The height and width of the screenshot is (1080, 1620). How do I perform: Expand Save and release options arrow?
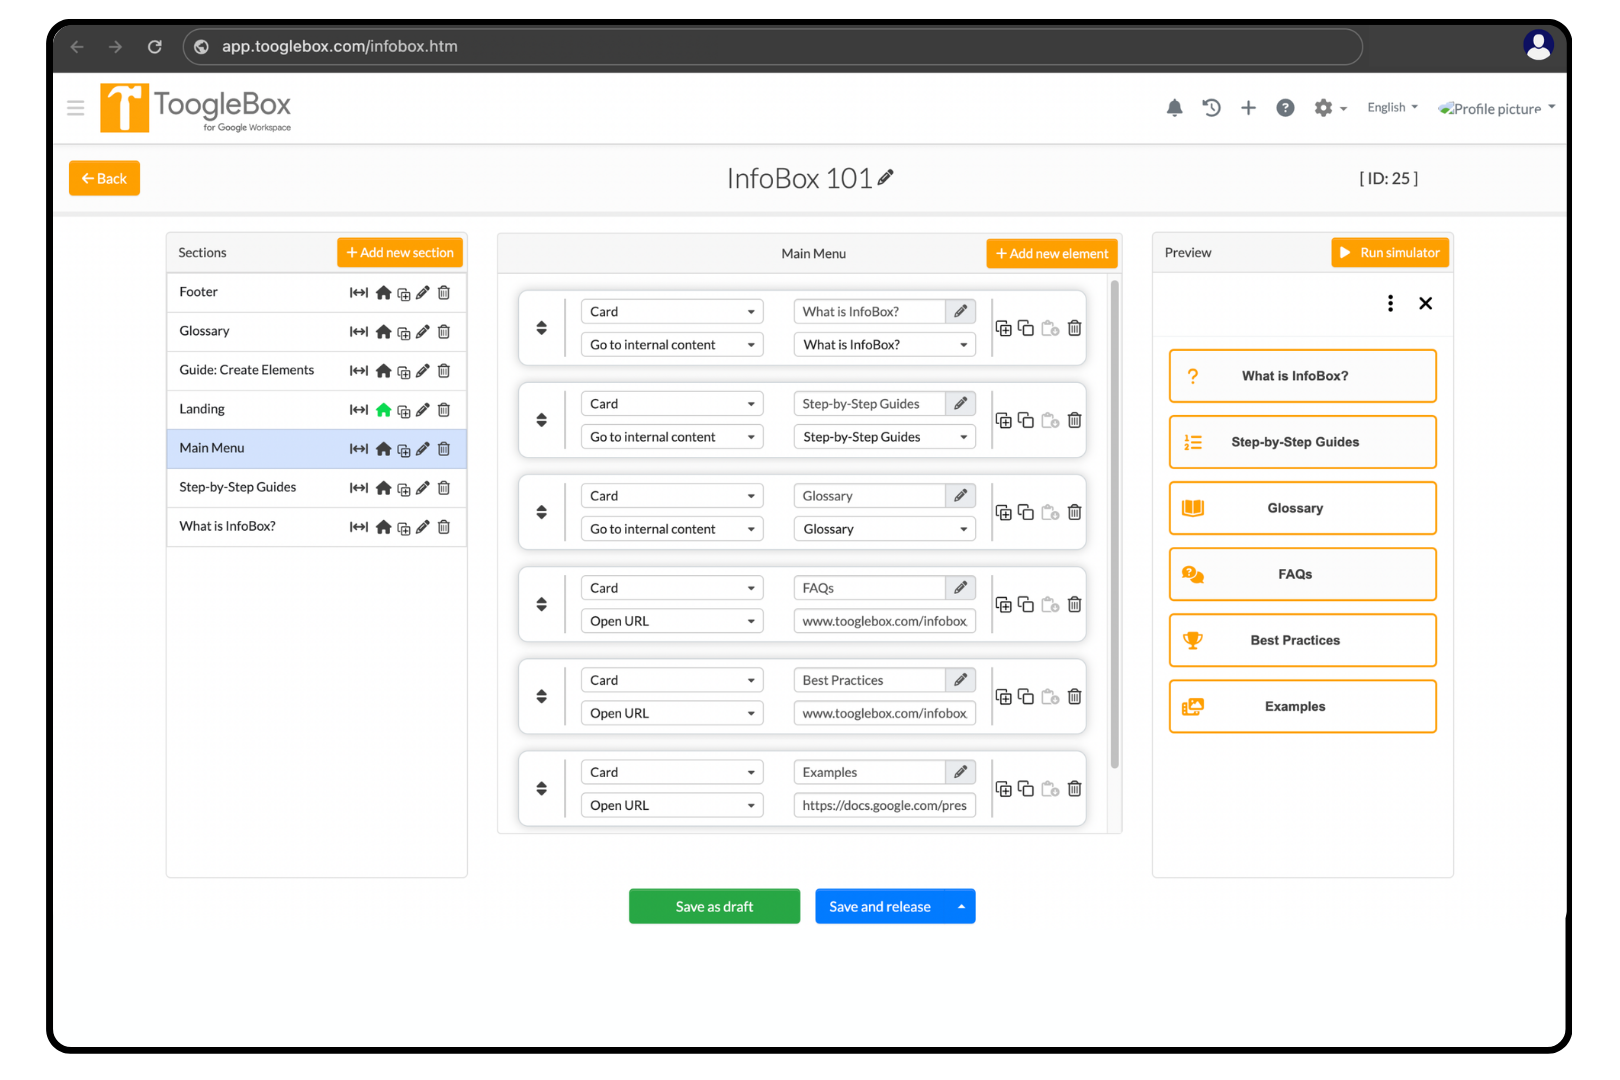click(x=961, y=906)
